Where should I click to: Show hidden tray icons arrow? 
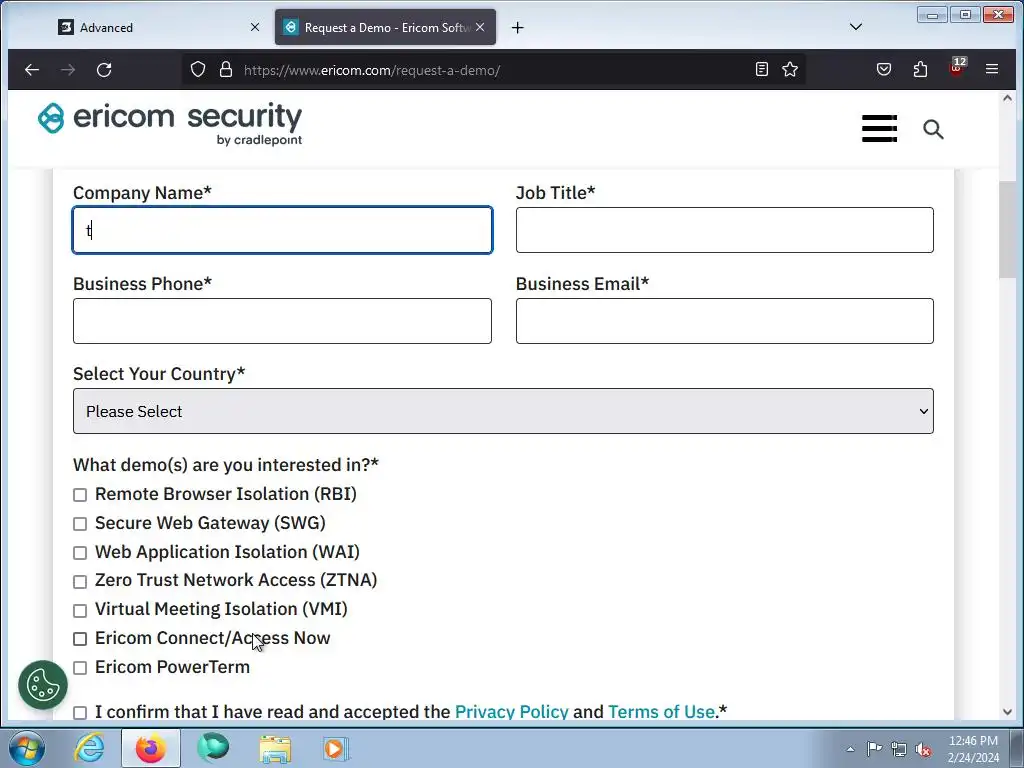(x=850, y=749)
